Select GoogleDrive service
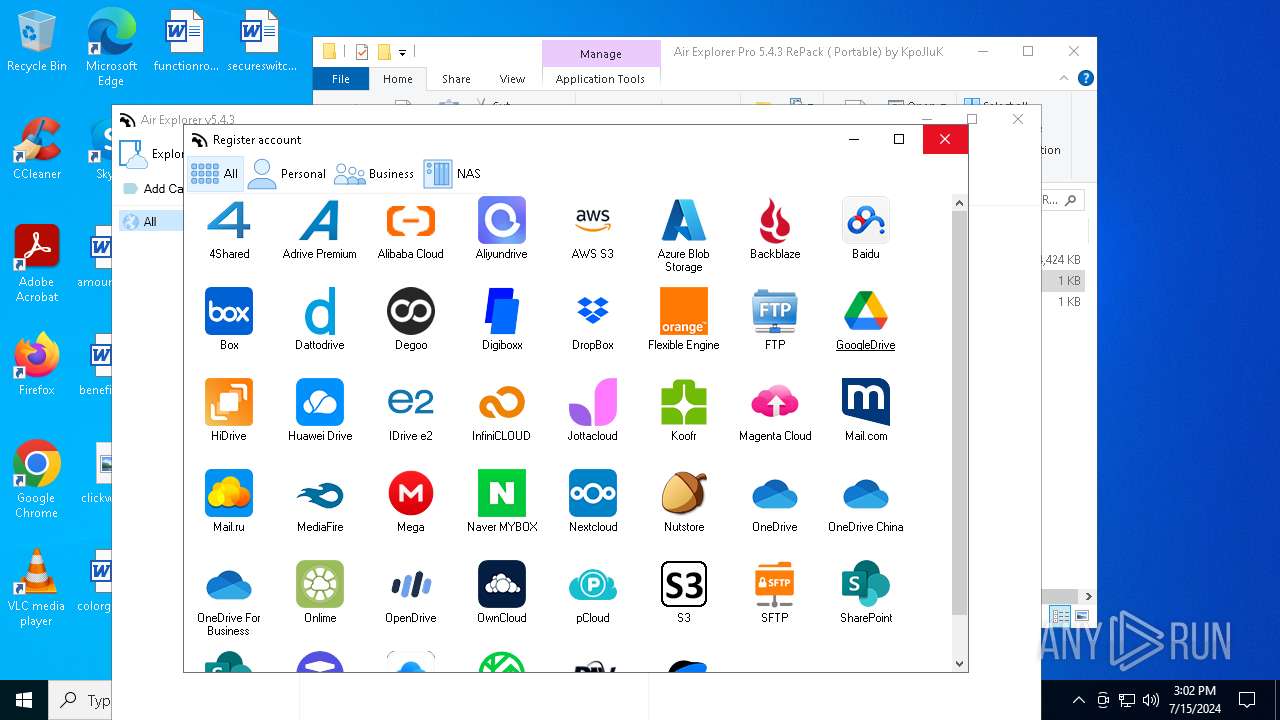The image size is (1280, 720). (866, 320)
